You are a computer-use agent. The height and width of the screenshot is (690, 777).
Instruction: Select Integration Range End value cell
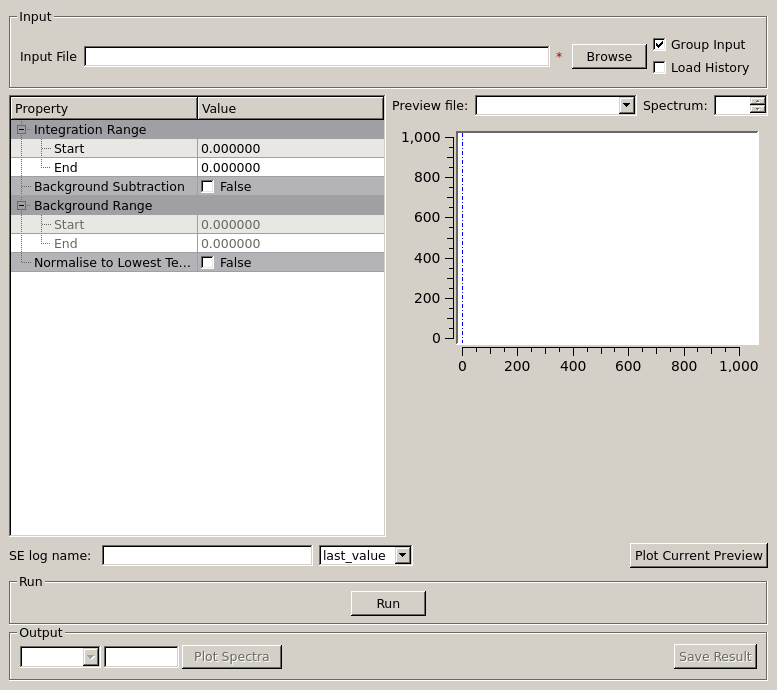coord(290,168)
